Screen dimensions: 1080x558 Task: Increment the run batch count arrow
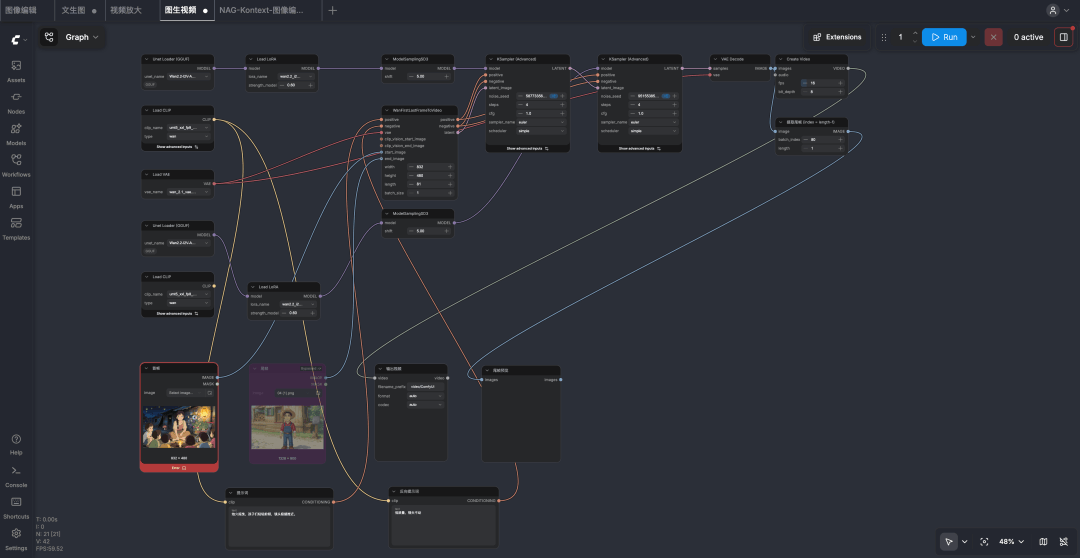pyautogui.click(x=915, y=33)
